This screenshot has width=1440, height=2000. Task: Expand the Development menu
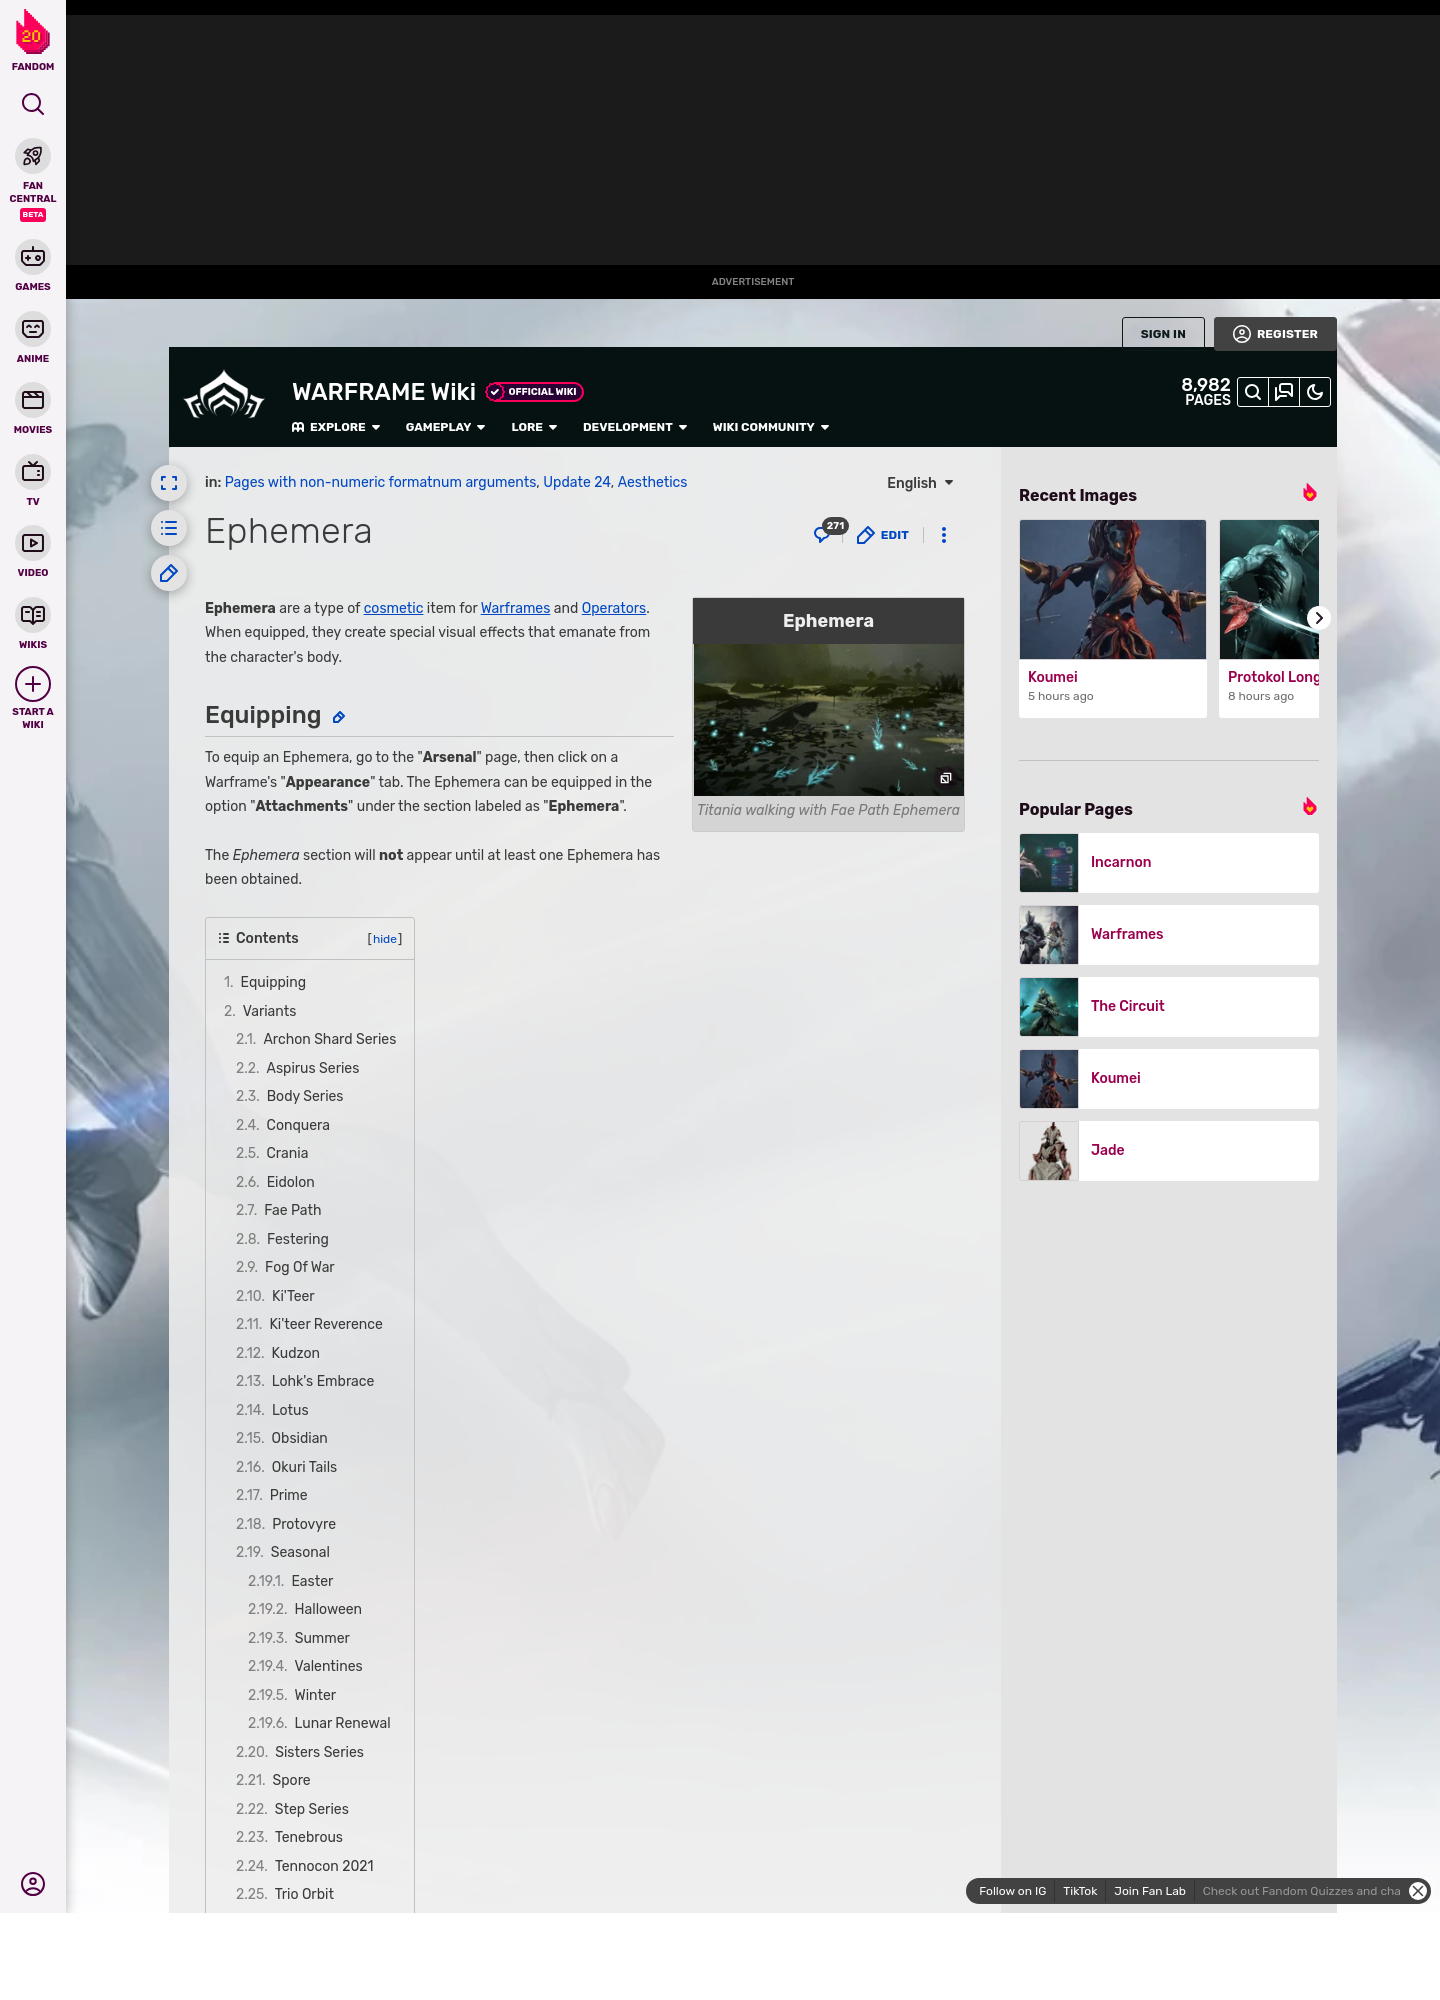coord(635,427)
